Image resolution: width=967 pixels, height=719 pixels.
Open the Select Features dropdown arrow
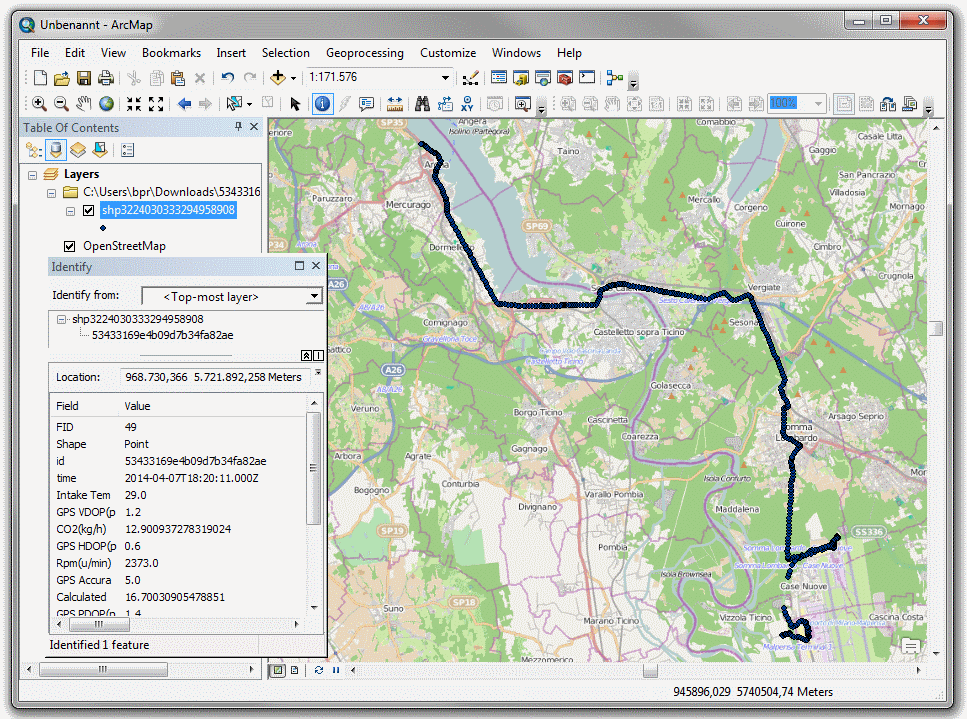[249, 104]
